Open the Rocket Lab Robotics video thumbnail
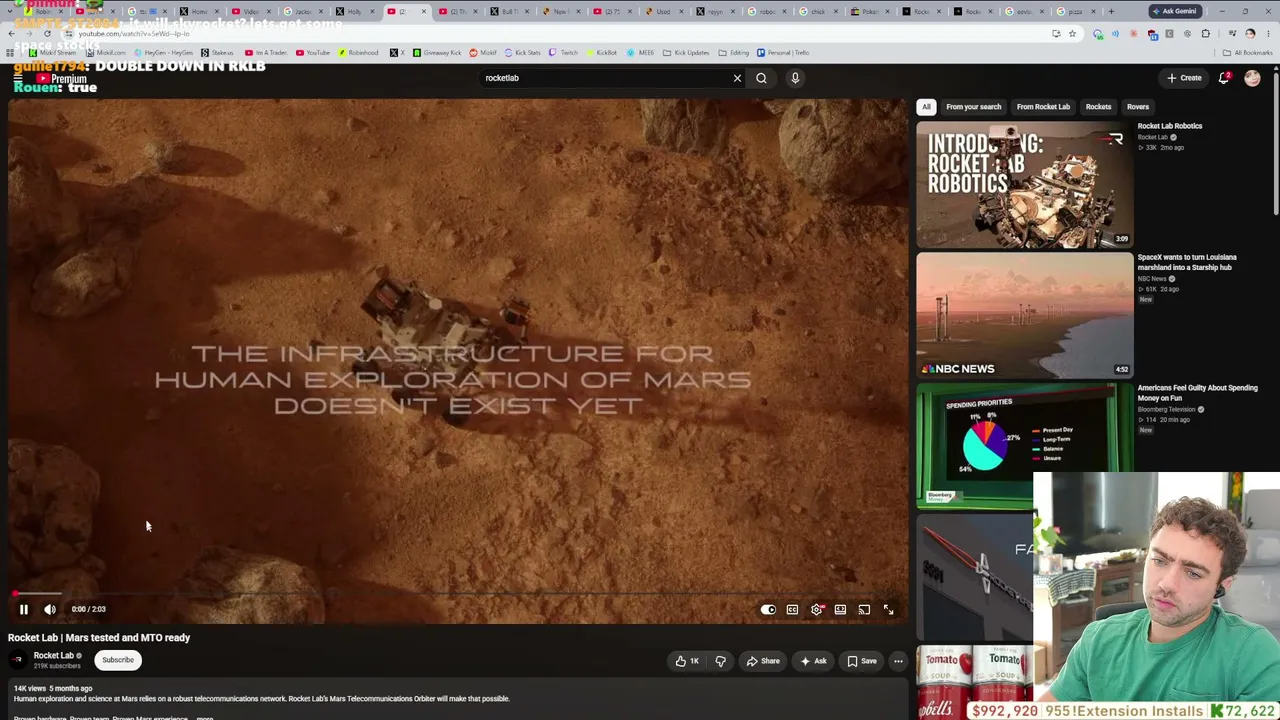The height and width of the screenshot is (720, 1280). point(1025,184)
